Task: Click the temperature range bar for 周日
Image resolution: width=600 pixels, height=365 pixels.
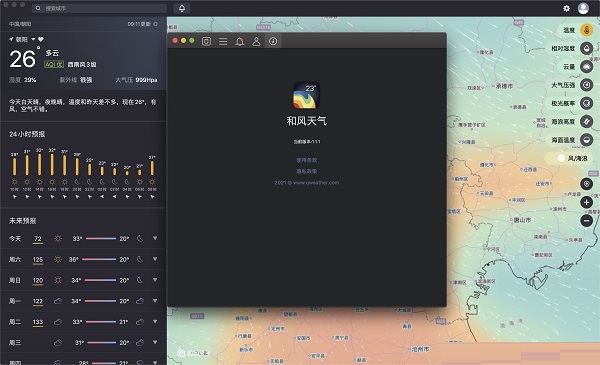Action: (100, 280)
